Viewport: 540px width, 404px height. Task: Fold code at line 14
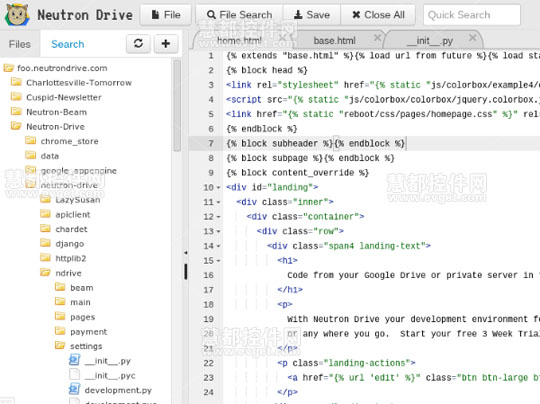(218, 246)
